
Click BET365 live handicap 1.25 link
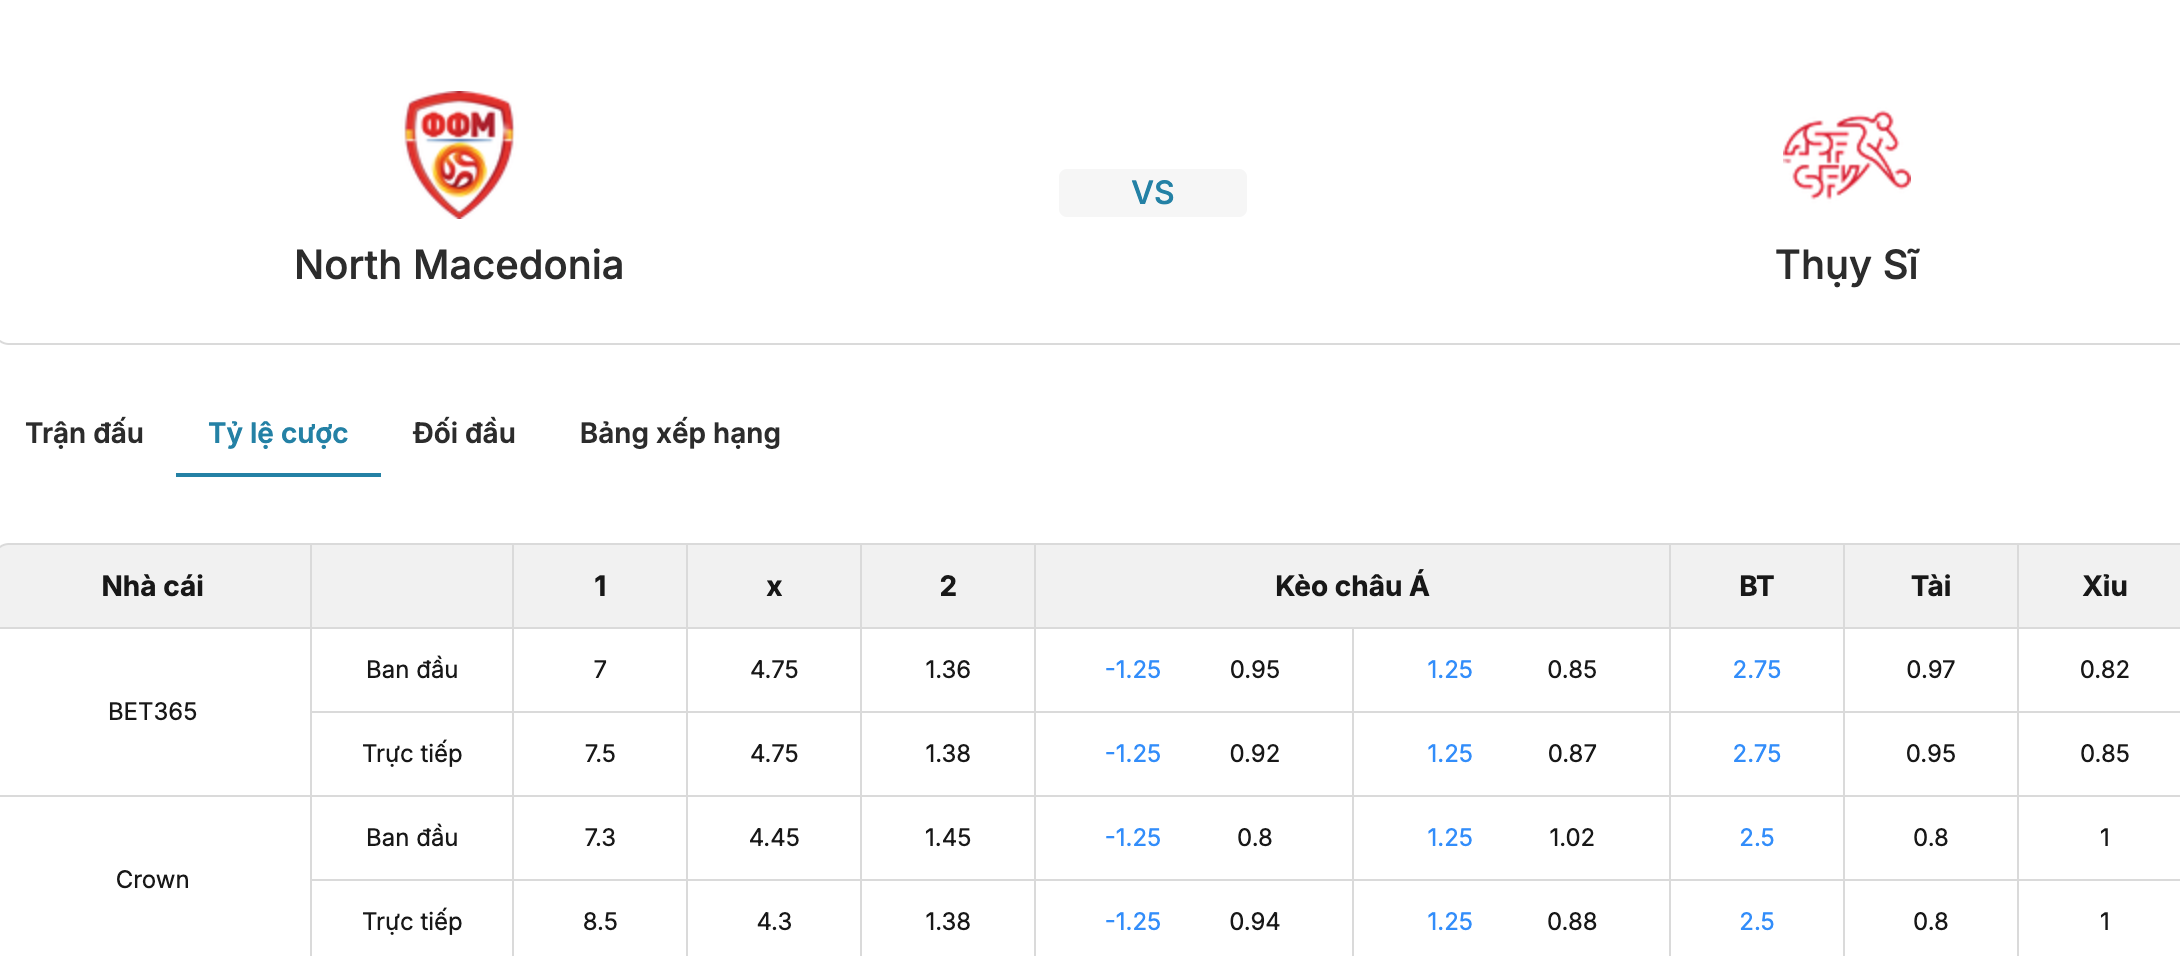pyautogui.click(x=1449, y=754)
